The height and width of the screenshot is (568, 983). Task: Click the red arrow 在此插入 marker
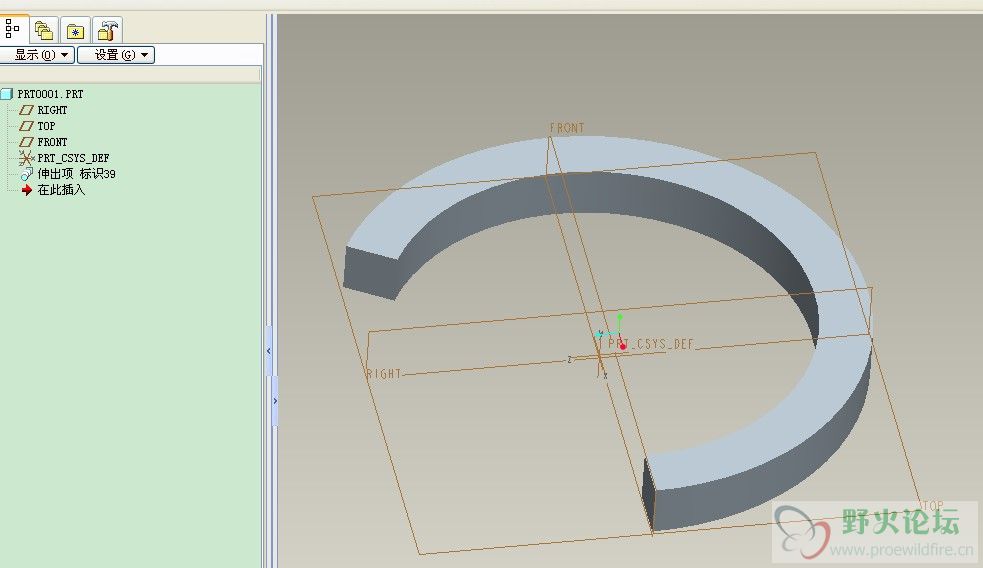pyautogui.click(x=26, y=190)
